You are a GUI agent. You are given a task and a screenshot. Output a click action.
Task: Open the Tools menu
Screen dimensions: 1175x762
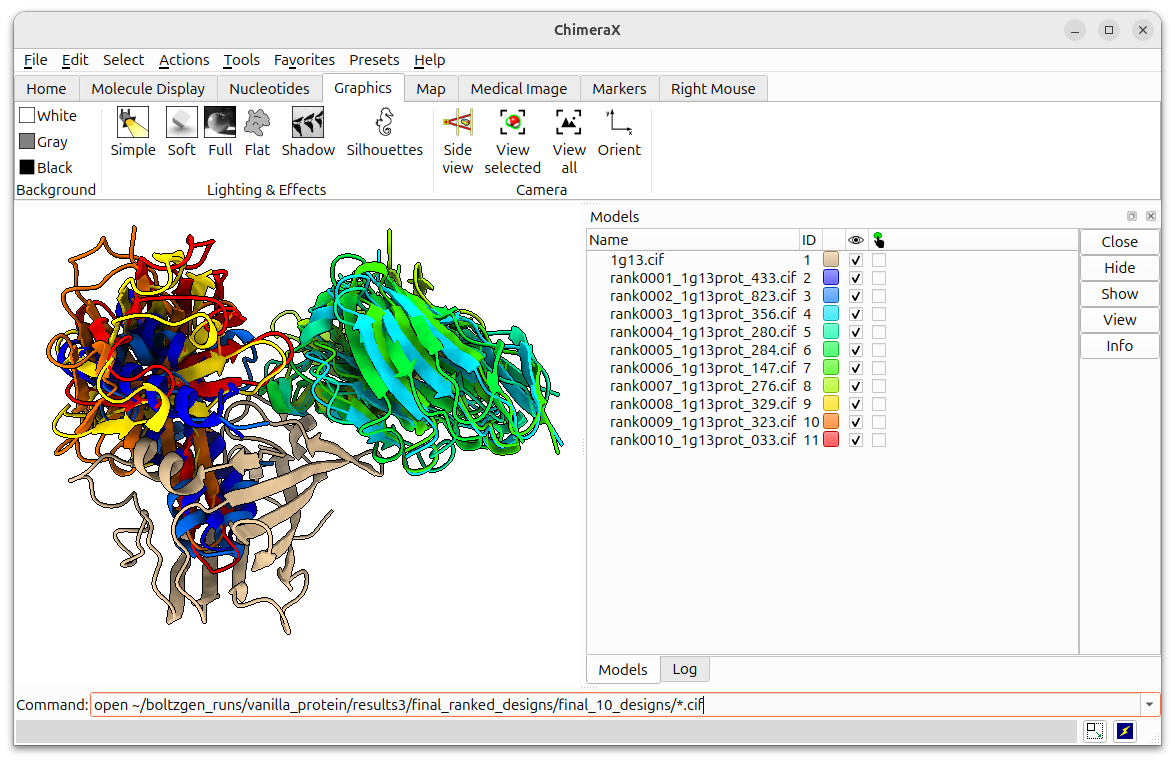[241, 60]
